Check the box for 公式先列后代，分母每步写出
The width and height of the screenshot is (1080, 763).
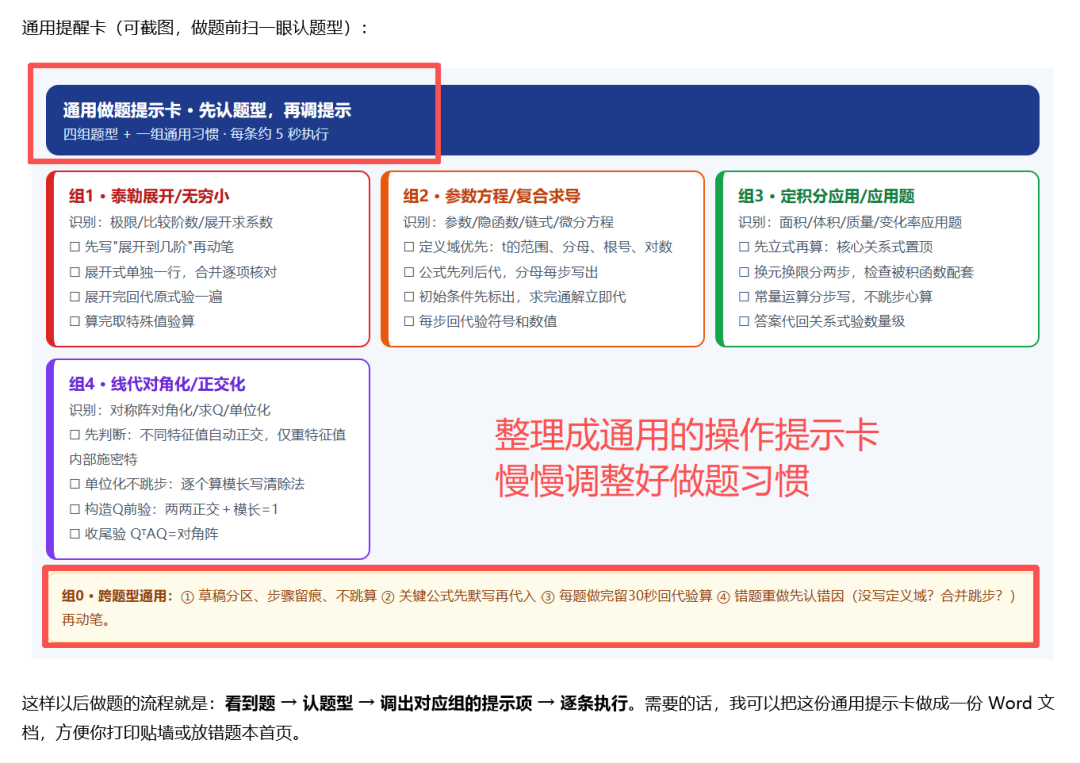(x=409, y=272)
